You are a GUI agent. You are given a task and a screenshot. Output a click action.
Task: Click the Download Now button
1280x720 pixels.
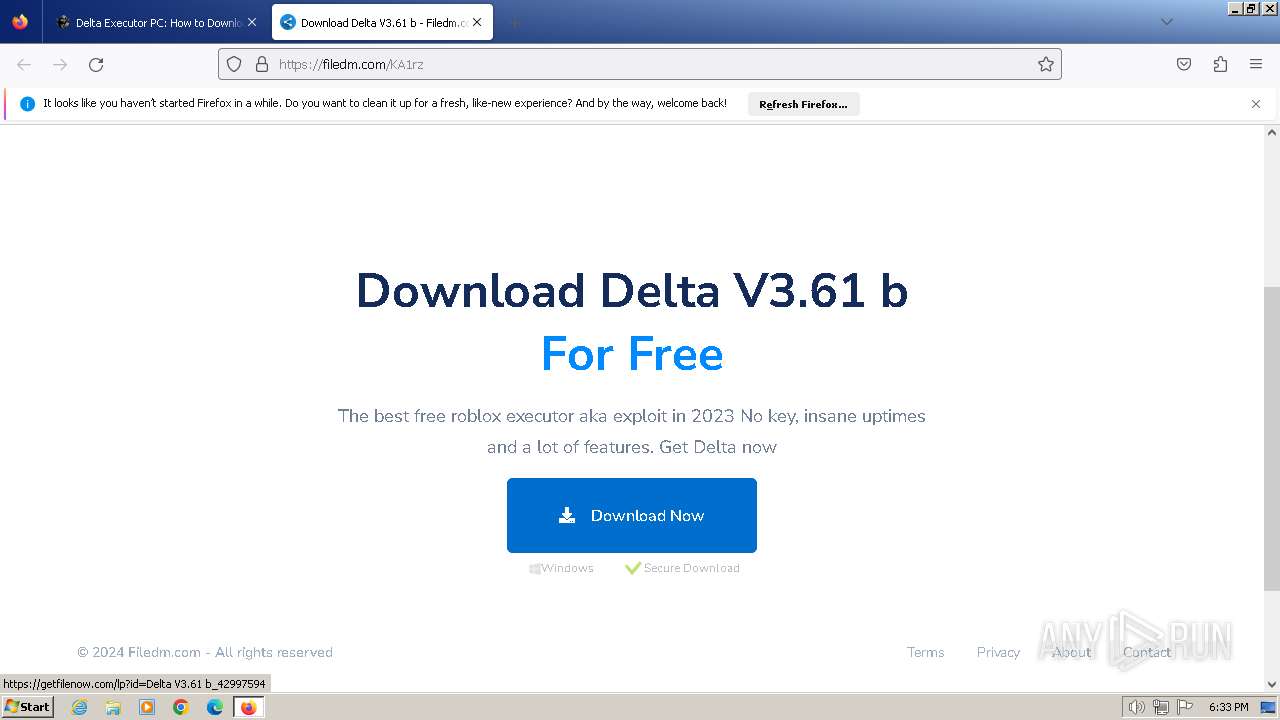coord(632,515)
